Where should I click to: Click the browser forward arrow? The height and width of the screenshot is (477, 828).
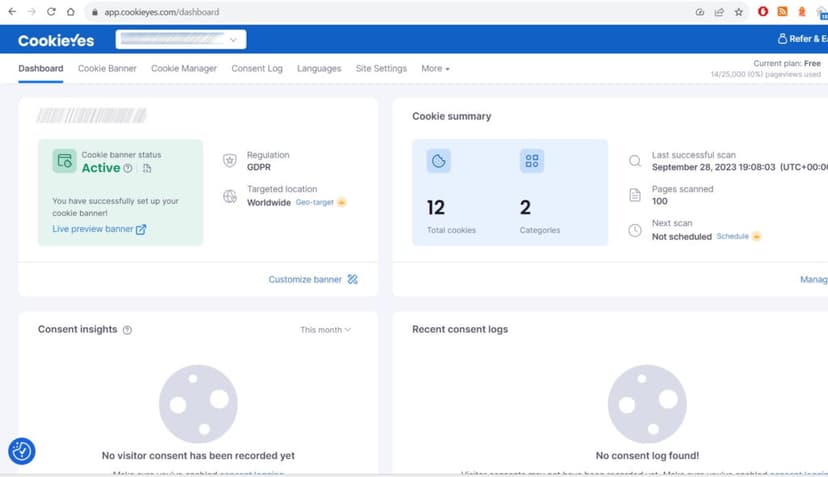point(31,12)
